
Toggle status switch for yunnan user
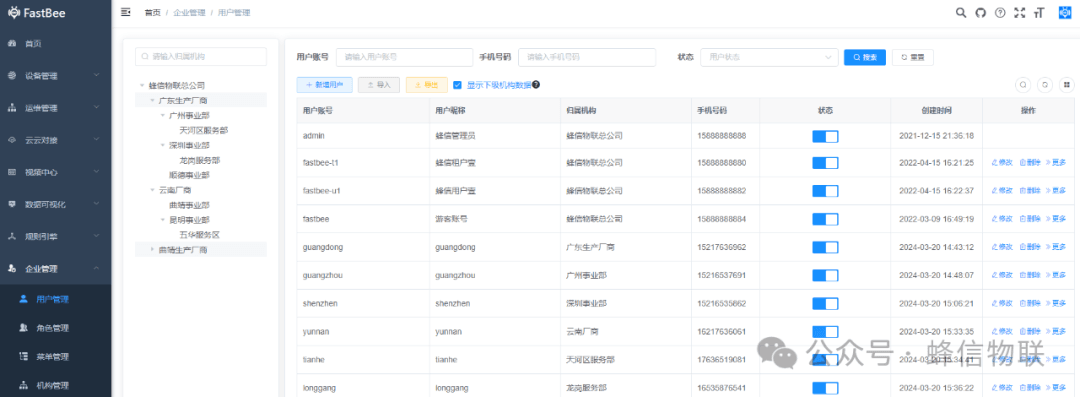(825, 332)
